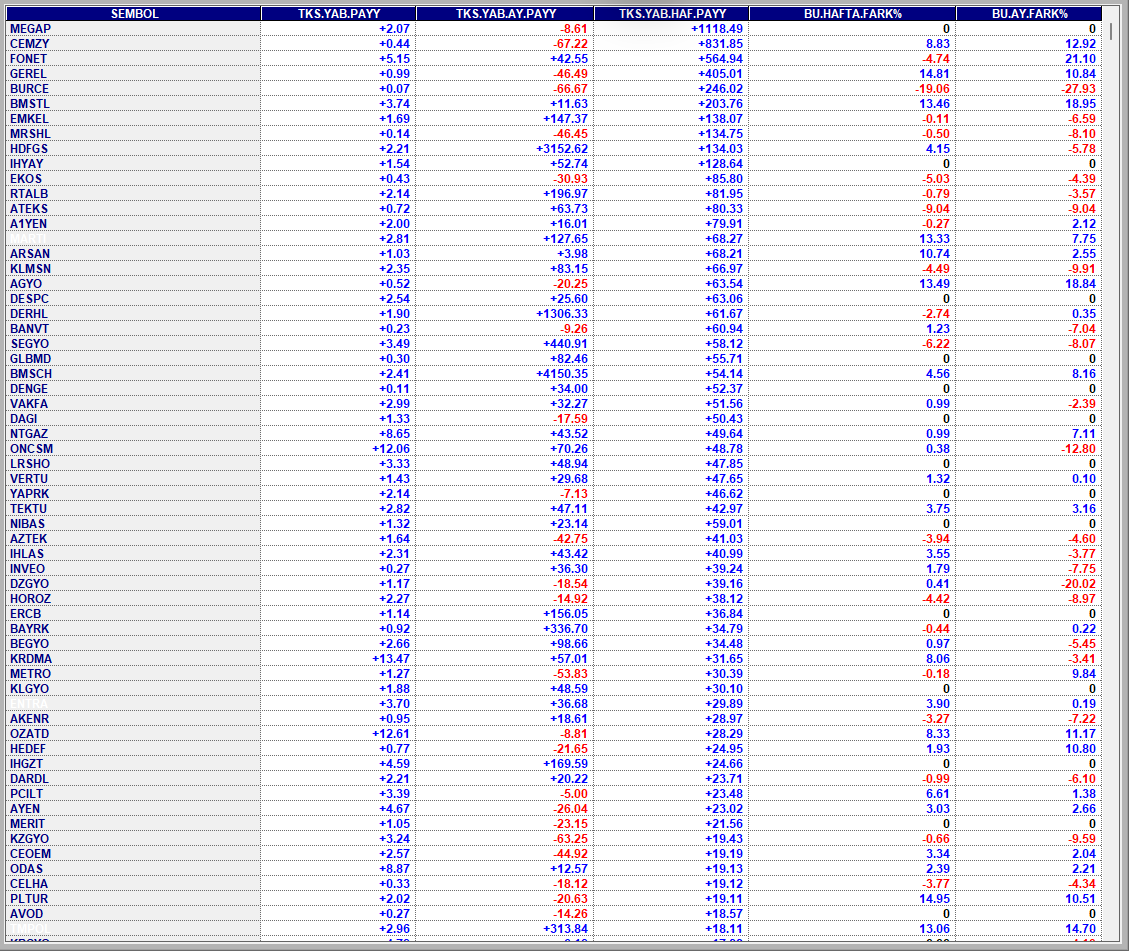Click the +12.06 value in ONCSM row

391,449
